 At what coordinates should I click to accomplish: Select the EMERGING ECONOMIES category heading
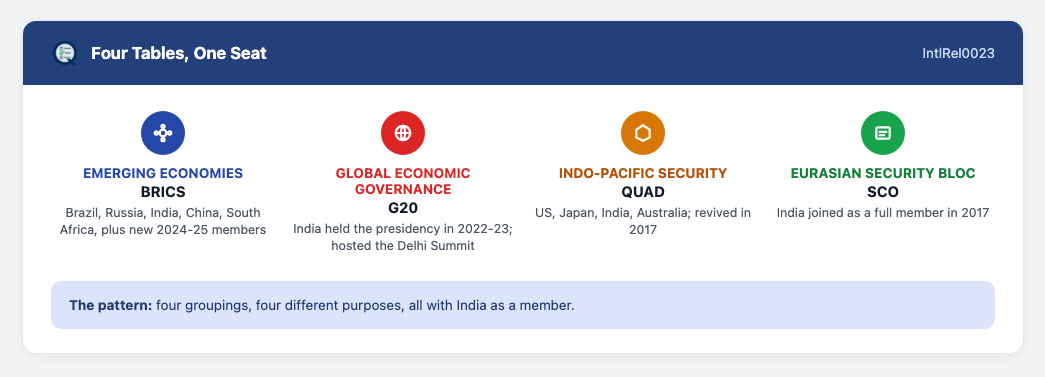coord(163,173)
